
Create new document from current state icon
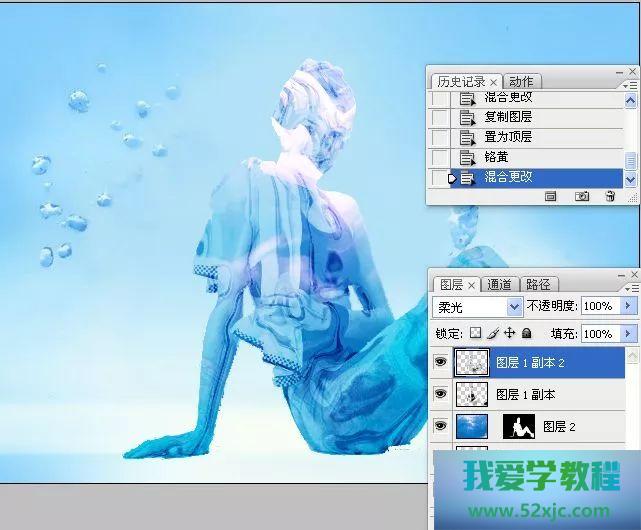coord(551,197)
